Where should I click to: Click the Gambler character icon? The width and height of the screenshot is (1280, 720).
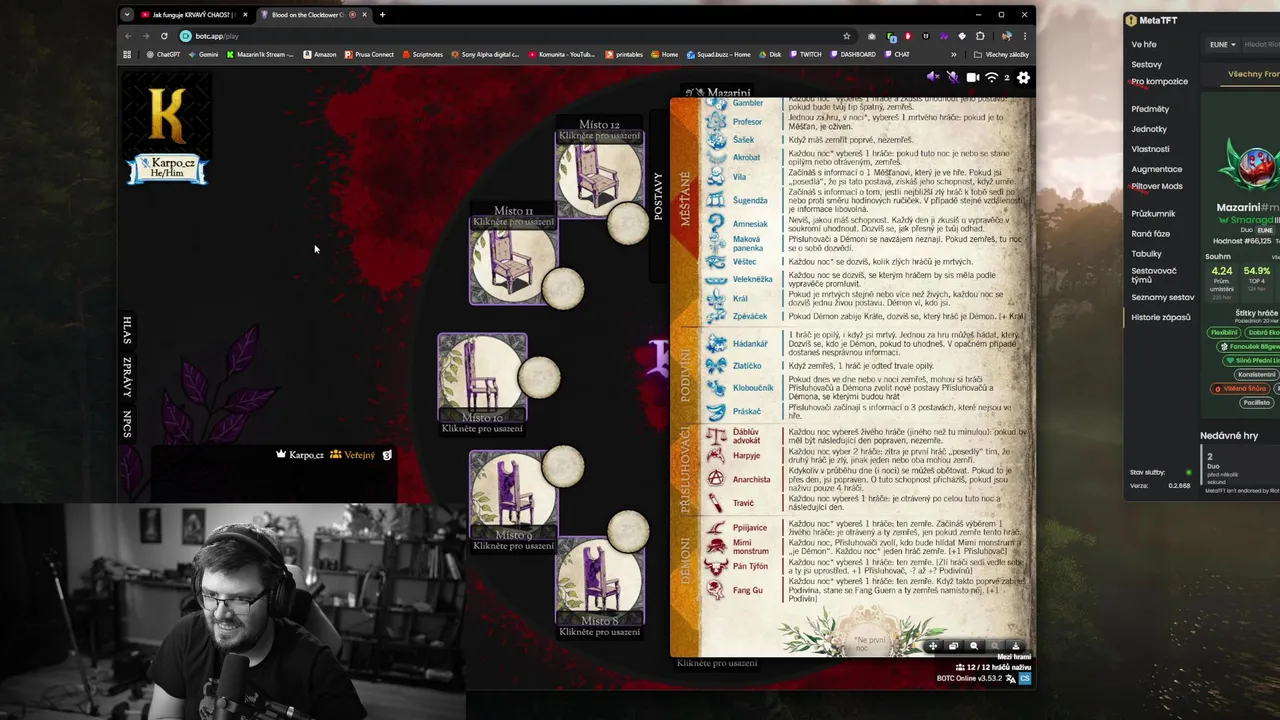[716, 103]
